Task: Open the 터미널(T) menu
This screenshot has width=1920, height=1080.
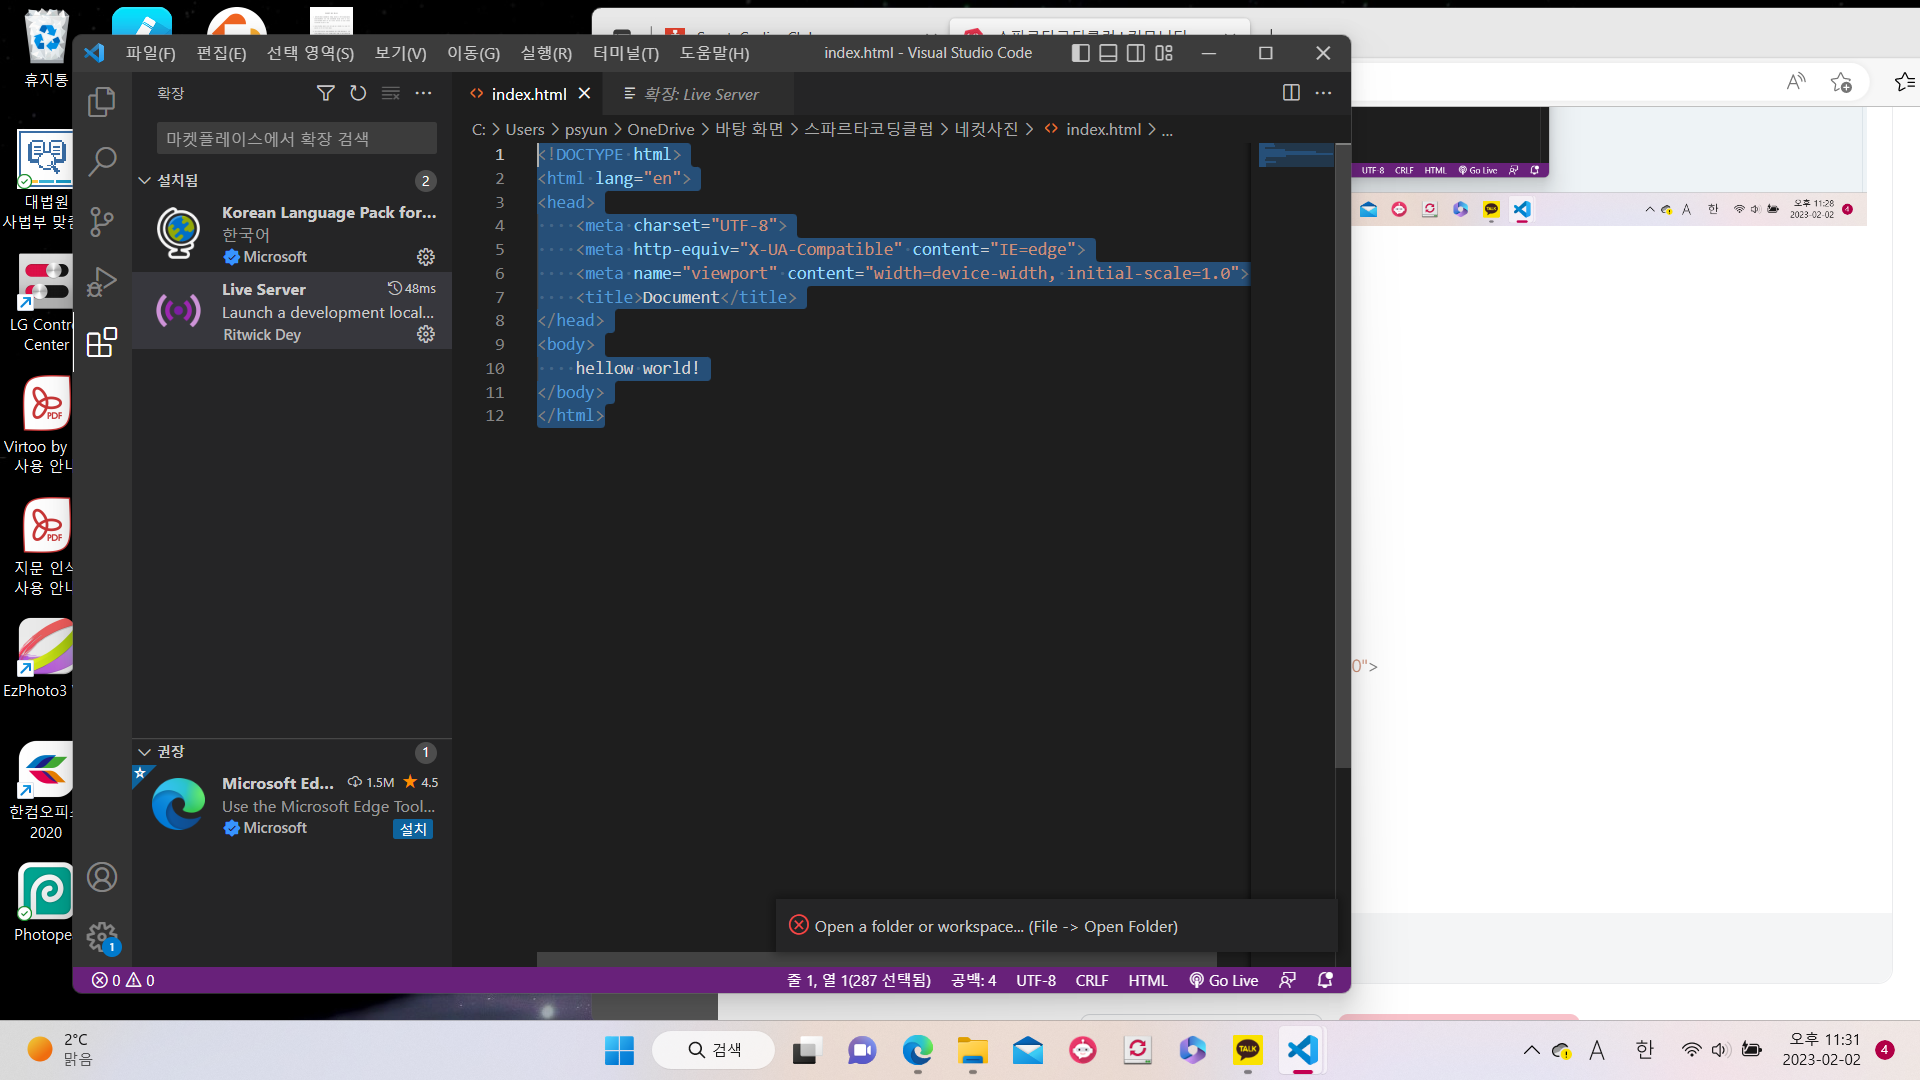Action: 626,53
